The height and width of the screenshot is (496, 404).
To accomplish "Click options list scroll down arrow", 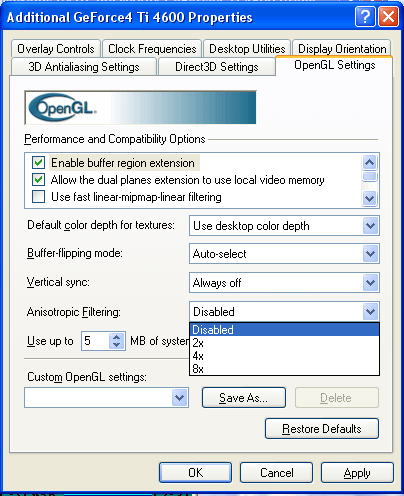I will tap(370, 199).
